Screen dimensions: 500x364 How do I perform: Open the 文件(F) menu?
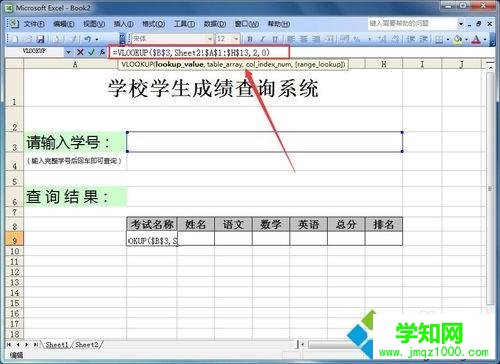coord(34,24)
